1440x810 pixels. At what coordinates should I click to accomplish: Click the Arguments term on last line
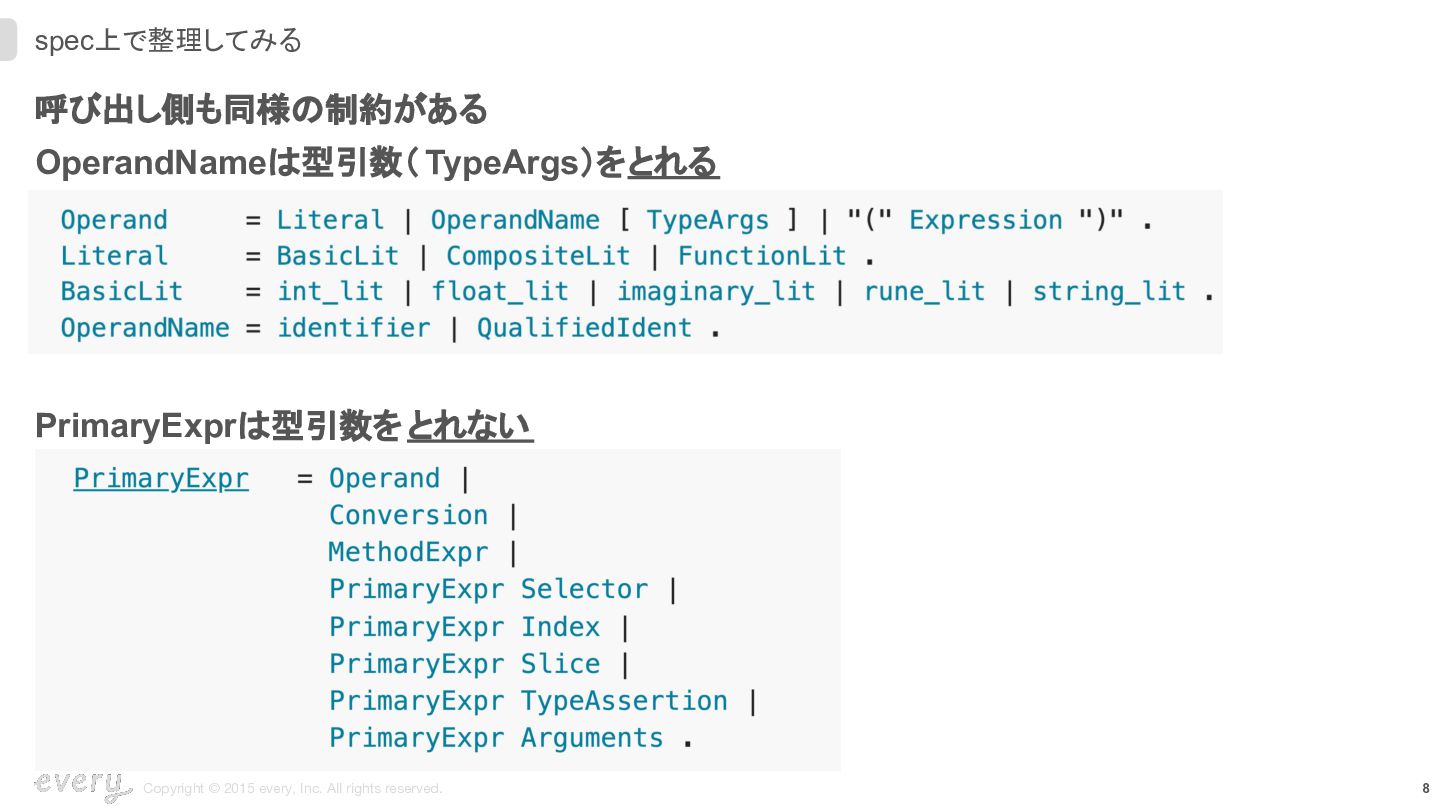[x=592, y=738]
